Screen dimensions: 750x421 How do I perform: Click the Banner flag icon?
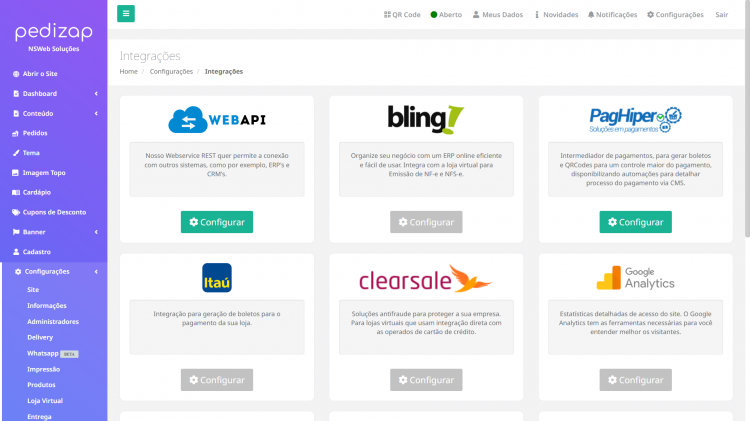pos(16,232)
